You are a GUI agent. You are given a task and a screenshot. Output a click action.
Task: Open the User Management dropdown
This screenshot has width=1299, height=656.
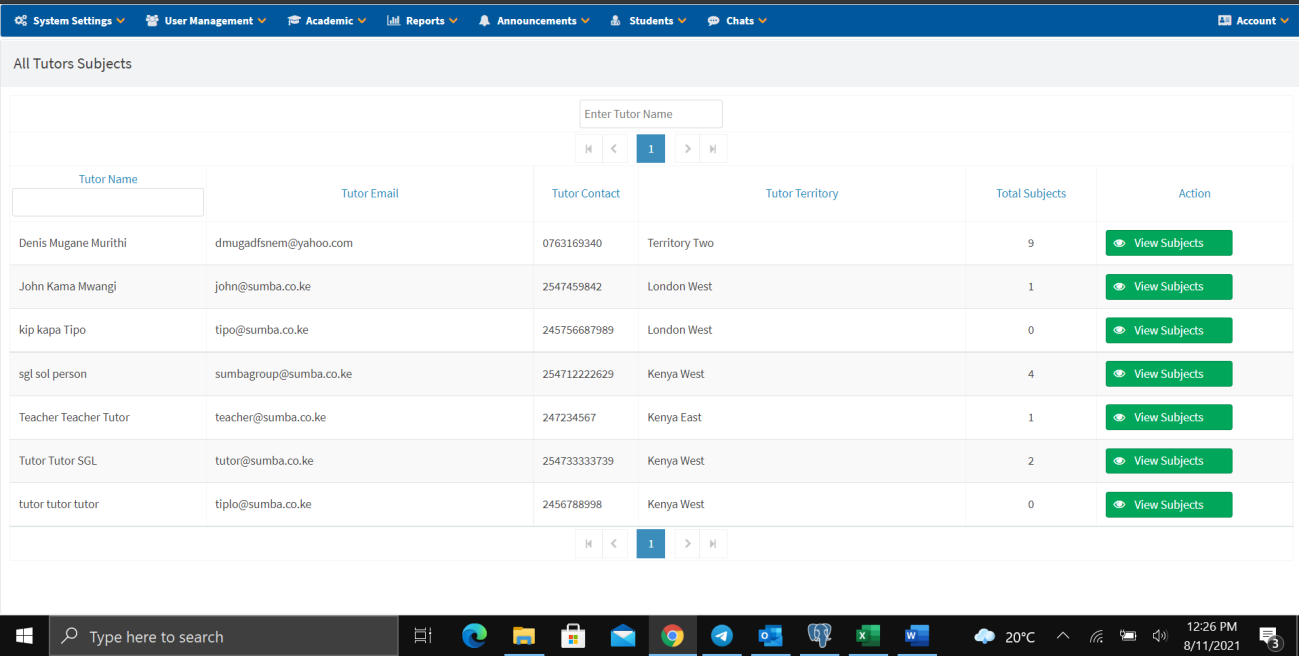pos(206,21)
